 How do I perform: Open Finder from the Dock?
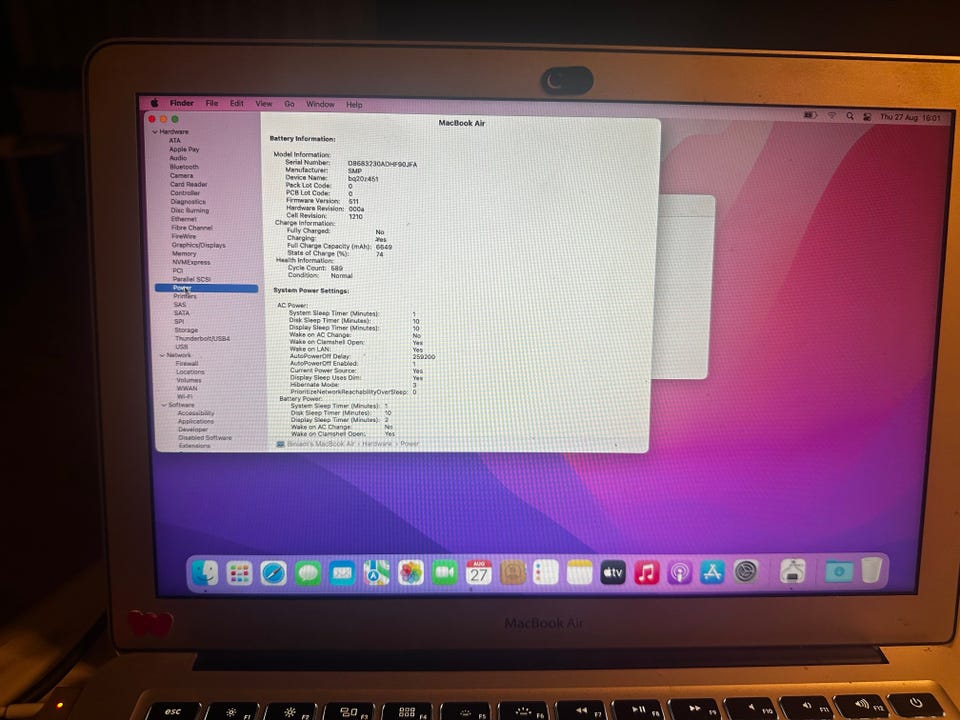tap(204, 573)
